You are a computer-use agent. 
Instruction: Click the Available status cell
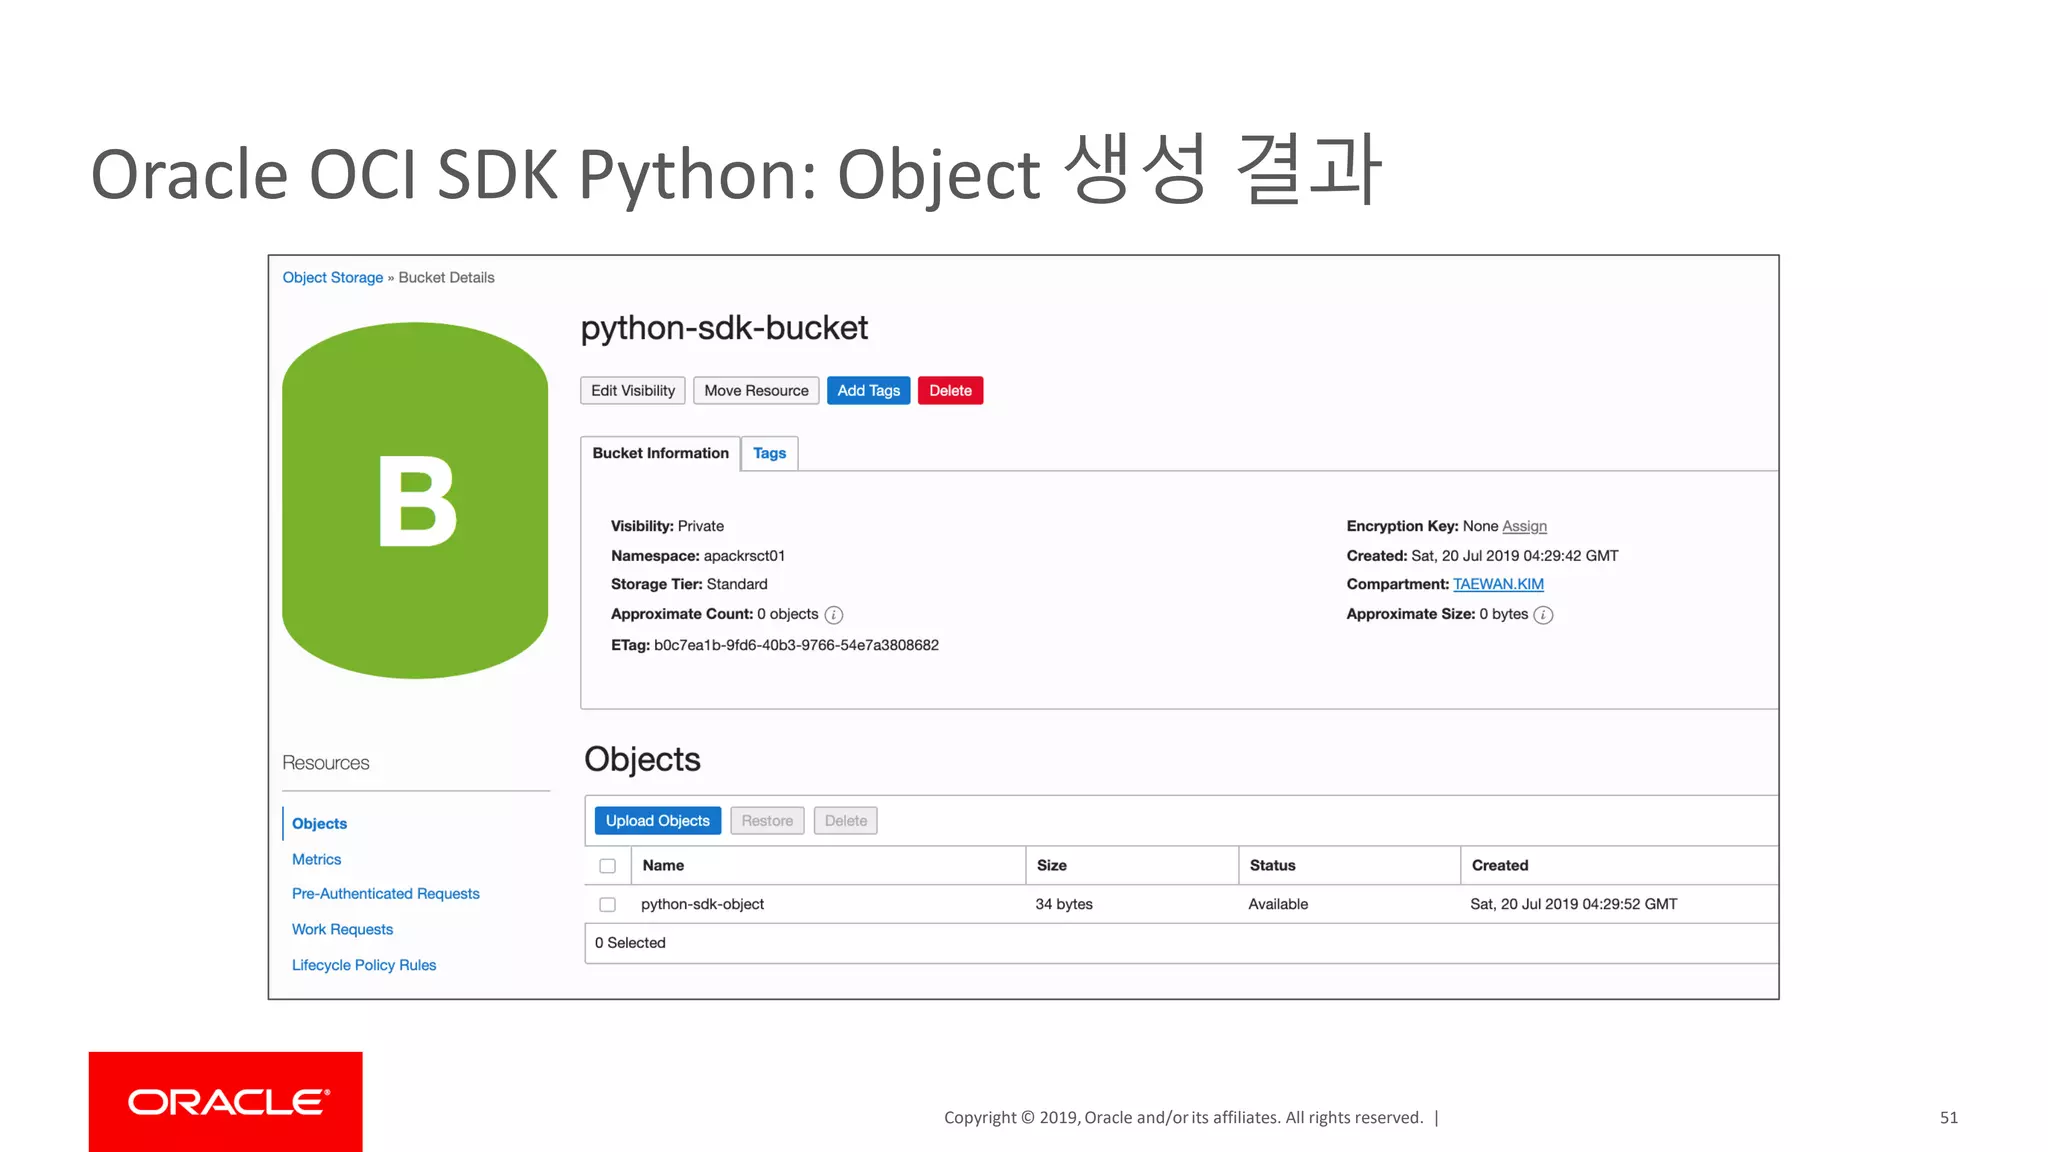tap(1278, 904)
